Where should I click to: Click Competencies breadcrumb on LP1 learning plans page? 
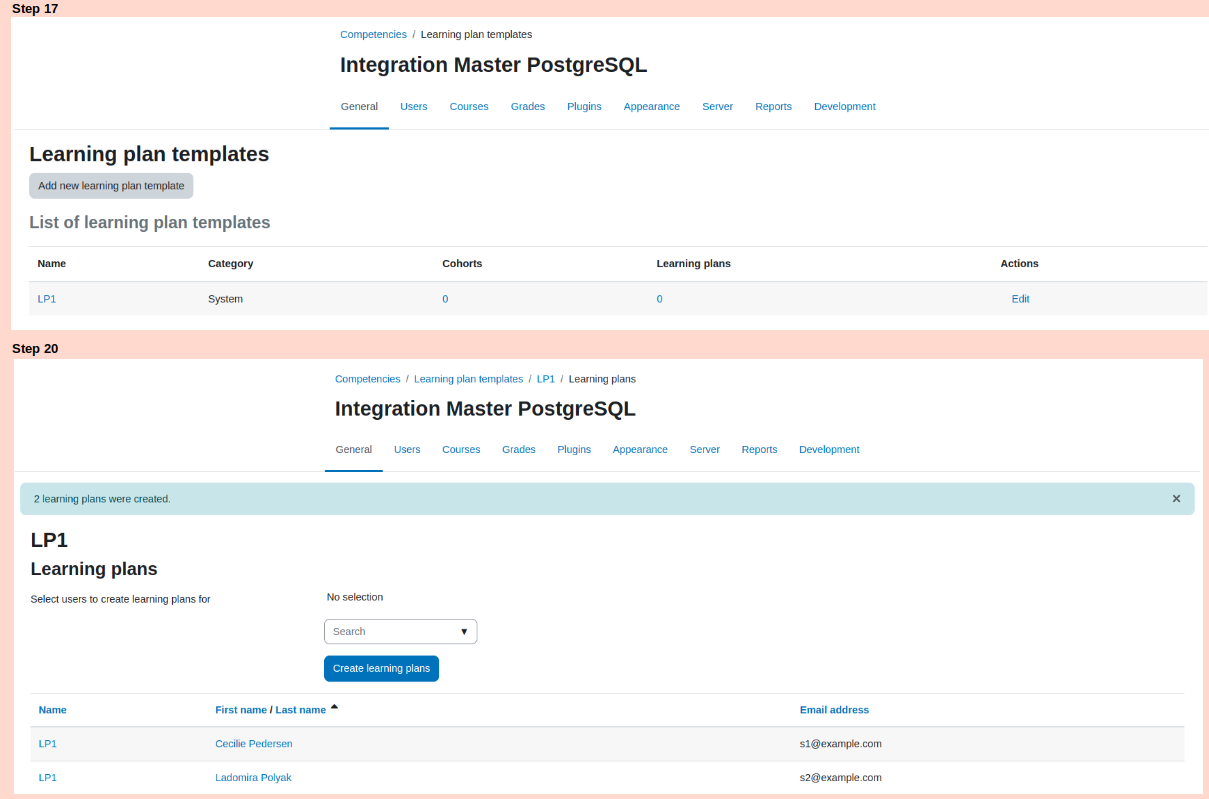[367, 379]
